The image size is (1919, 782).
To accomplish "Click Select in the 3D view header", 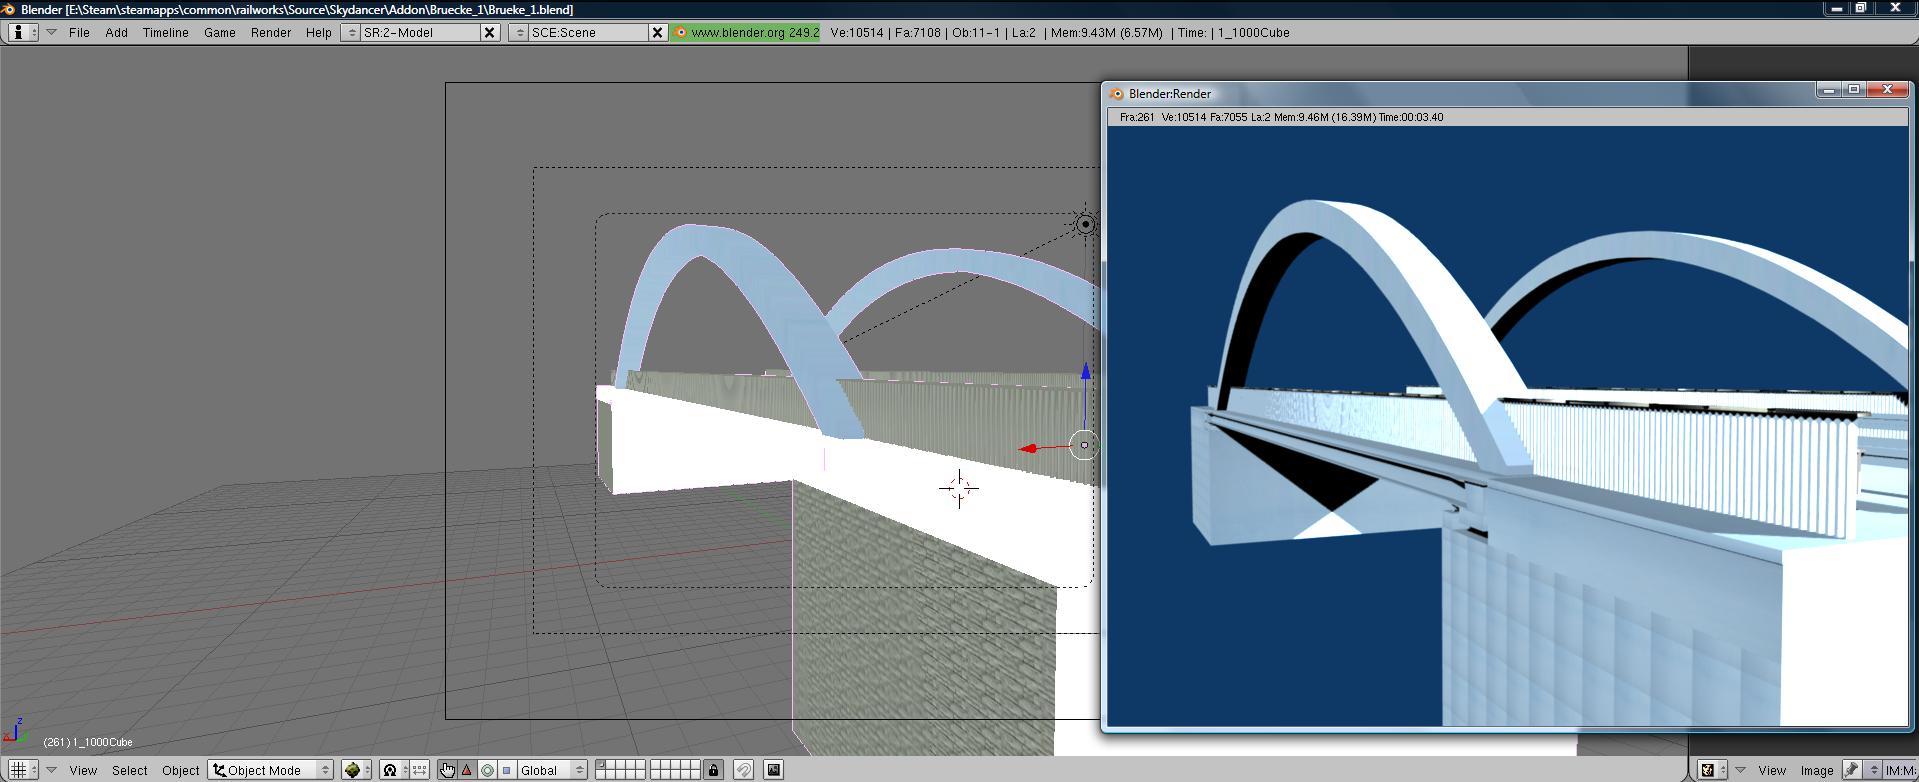I will 129,770.
